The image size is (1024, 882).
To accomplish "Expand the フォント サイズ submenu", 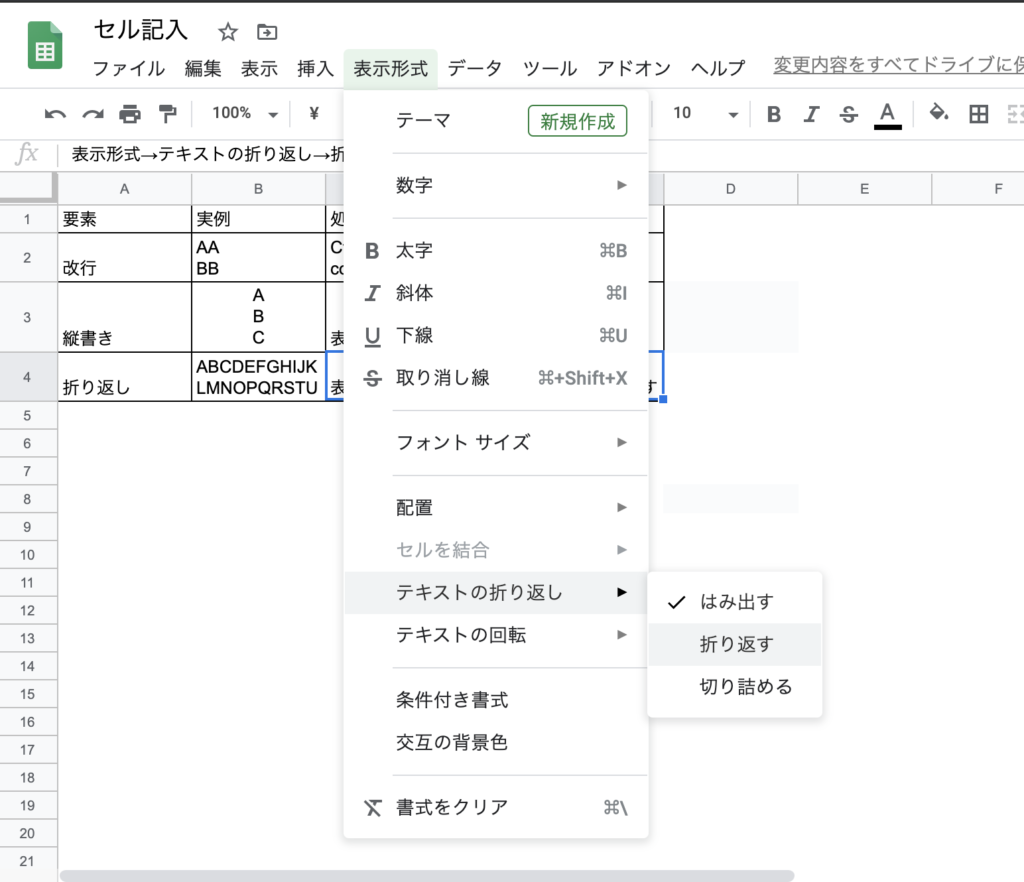I will 496,443.
